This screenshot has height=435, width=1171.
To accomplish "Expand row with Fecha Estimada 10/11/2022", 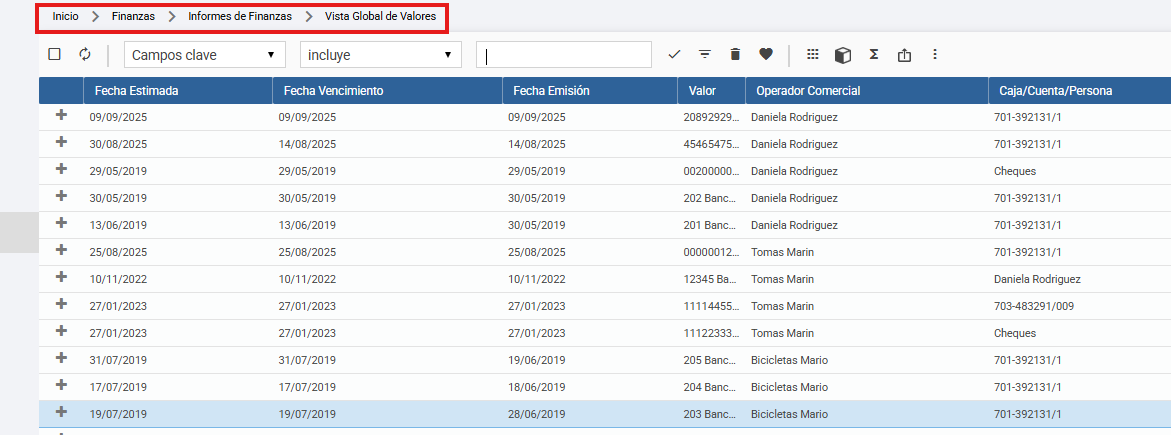I will 61,277.
